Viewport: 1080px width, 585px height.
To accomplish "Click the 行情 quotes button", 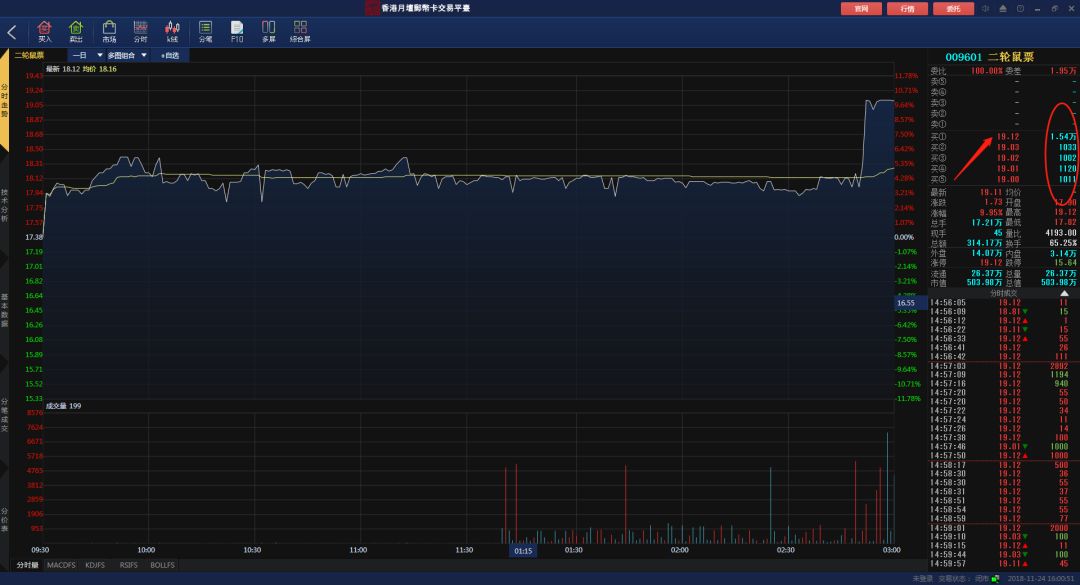I will click(x=907, y=8).
